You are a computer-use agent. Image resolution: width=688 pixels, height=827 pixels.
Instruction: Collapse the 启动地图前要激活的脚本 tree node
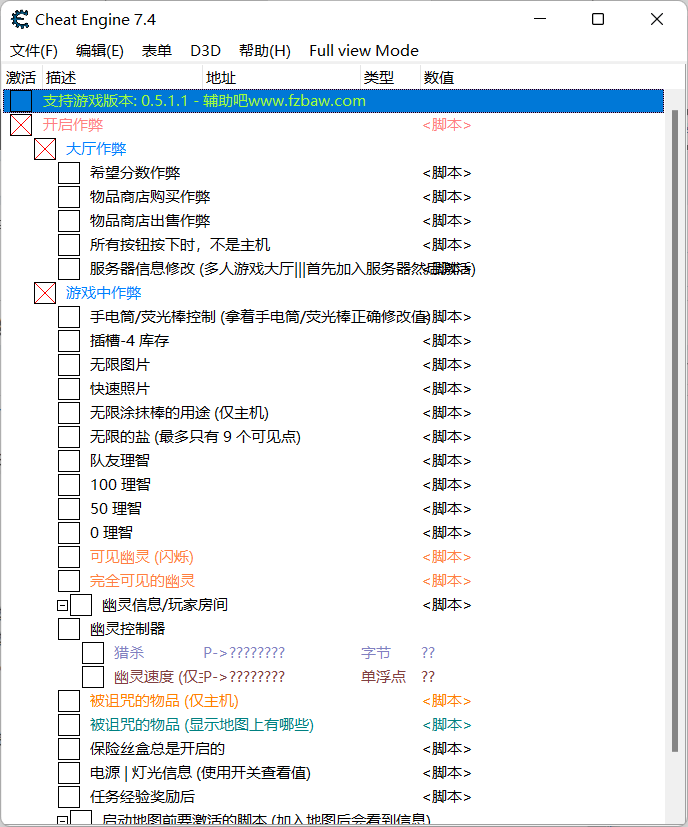click(62, 820)
